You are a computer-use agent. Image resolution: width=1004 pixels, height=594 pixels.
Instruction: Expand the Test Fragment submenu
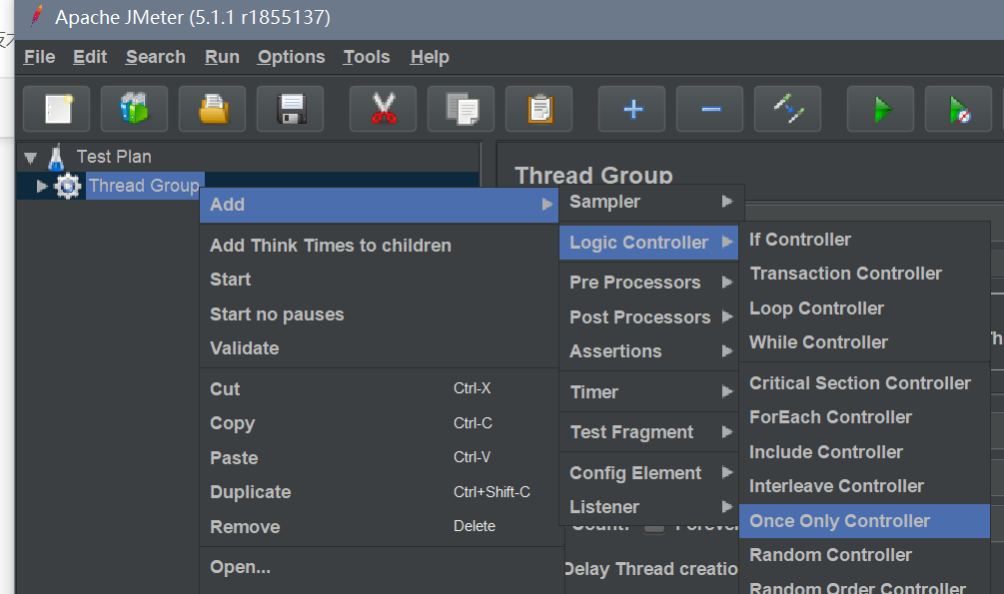(x=649, y=432)
